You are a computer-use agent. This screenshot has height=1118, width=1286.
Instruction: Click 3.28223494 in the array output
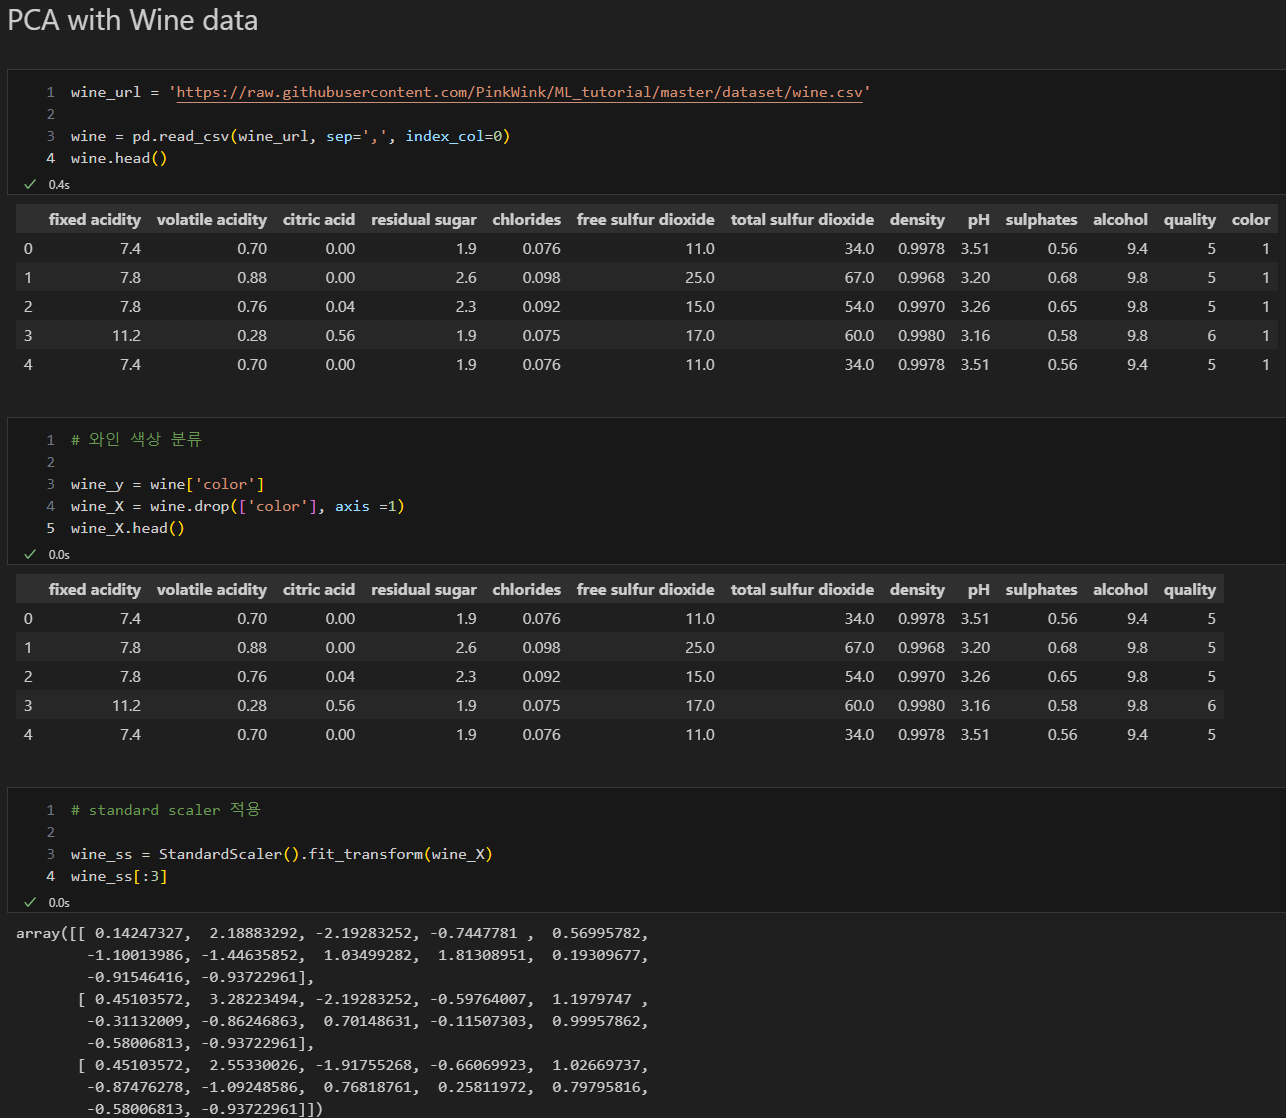pos(254,999)
